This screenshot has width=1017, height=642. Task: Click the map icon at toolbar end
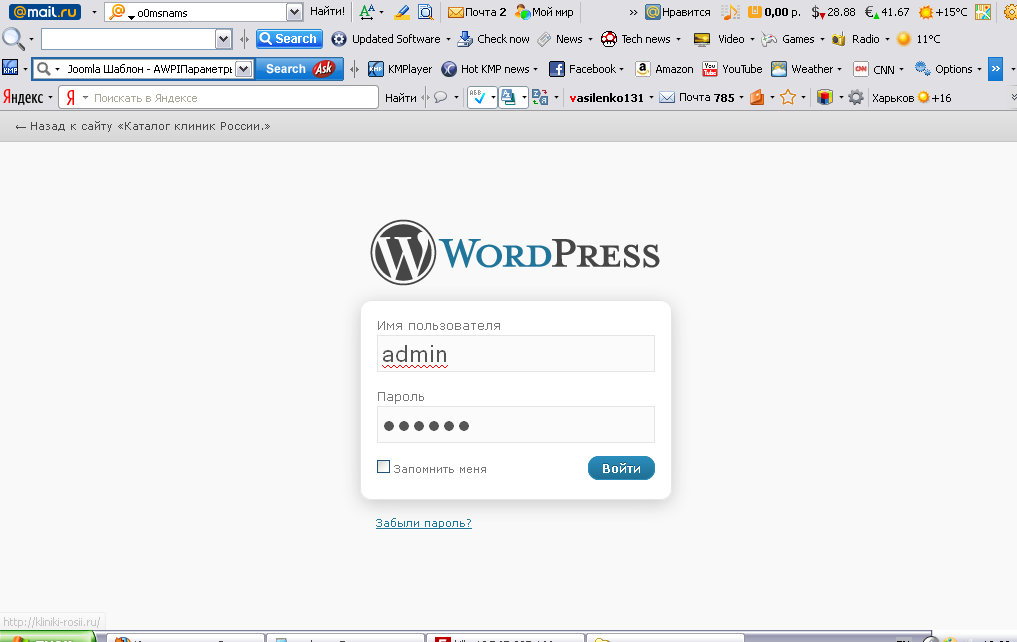click(x=983, y=12)
